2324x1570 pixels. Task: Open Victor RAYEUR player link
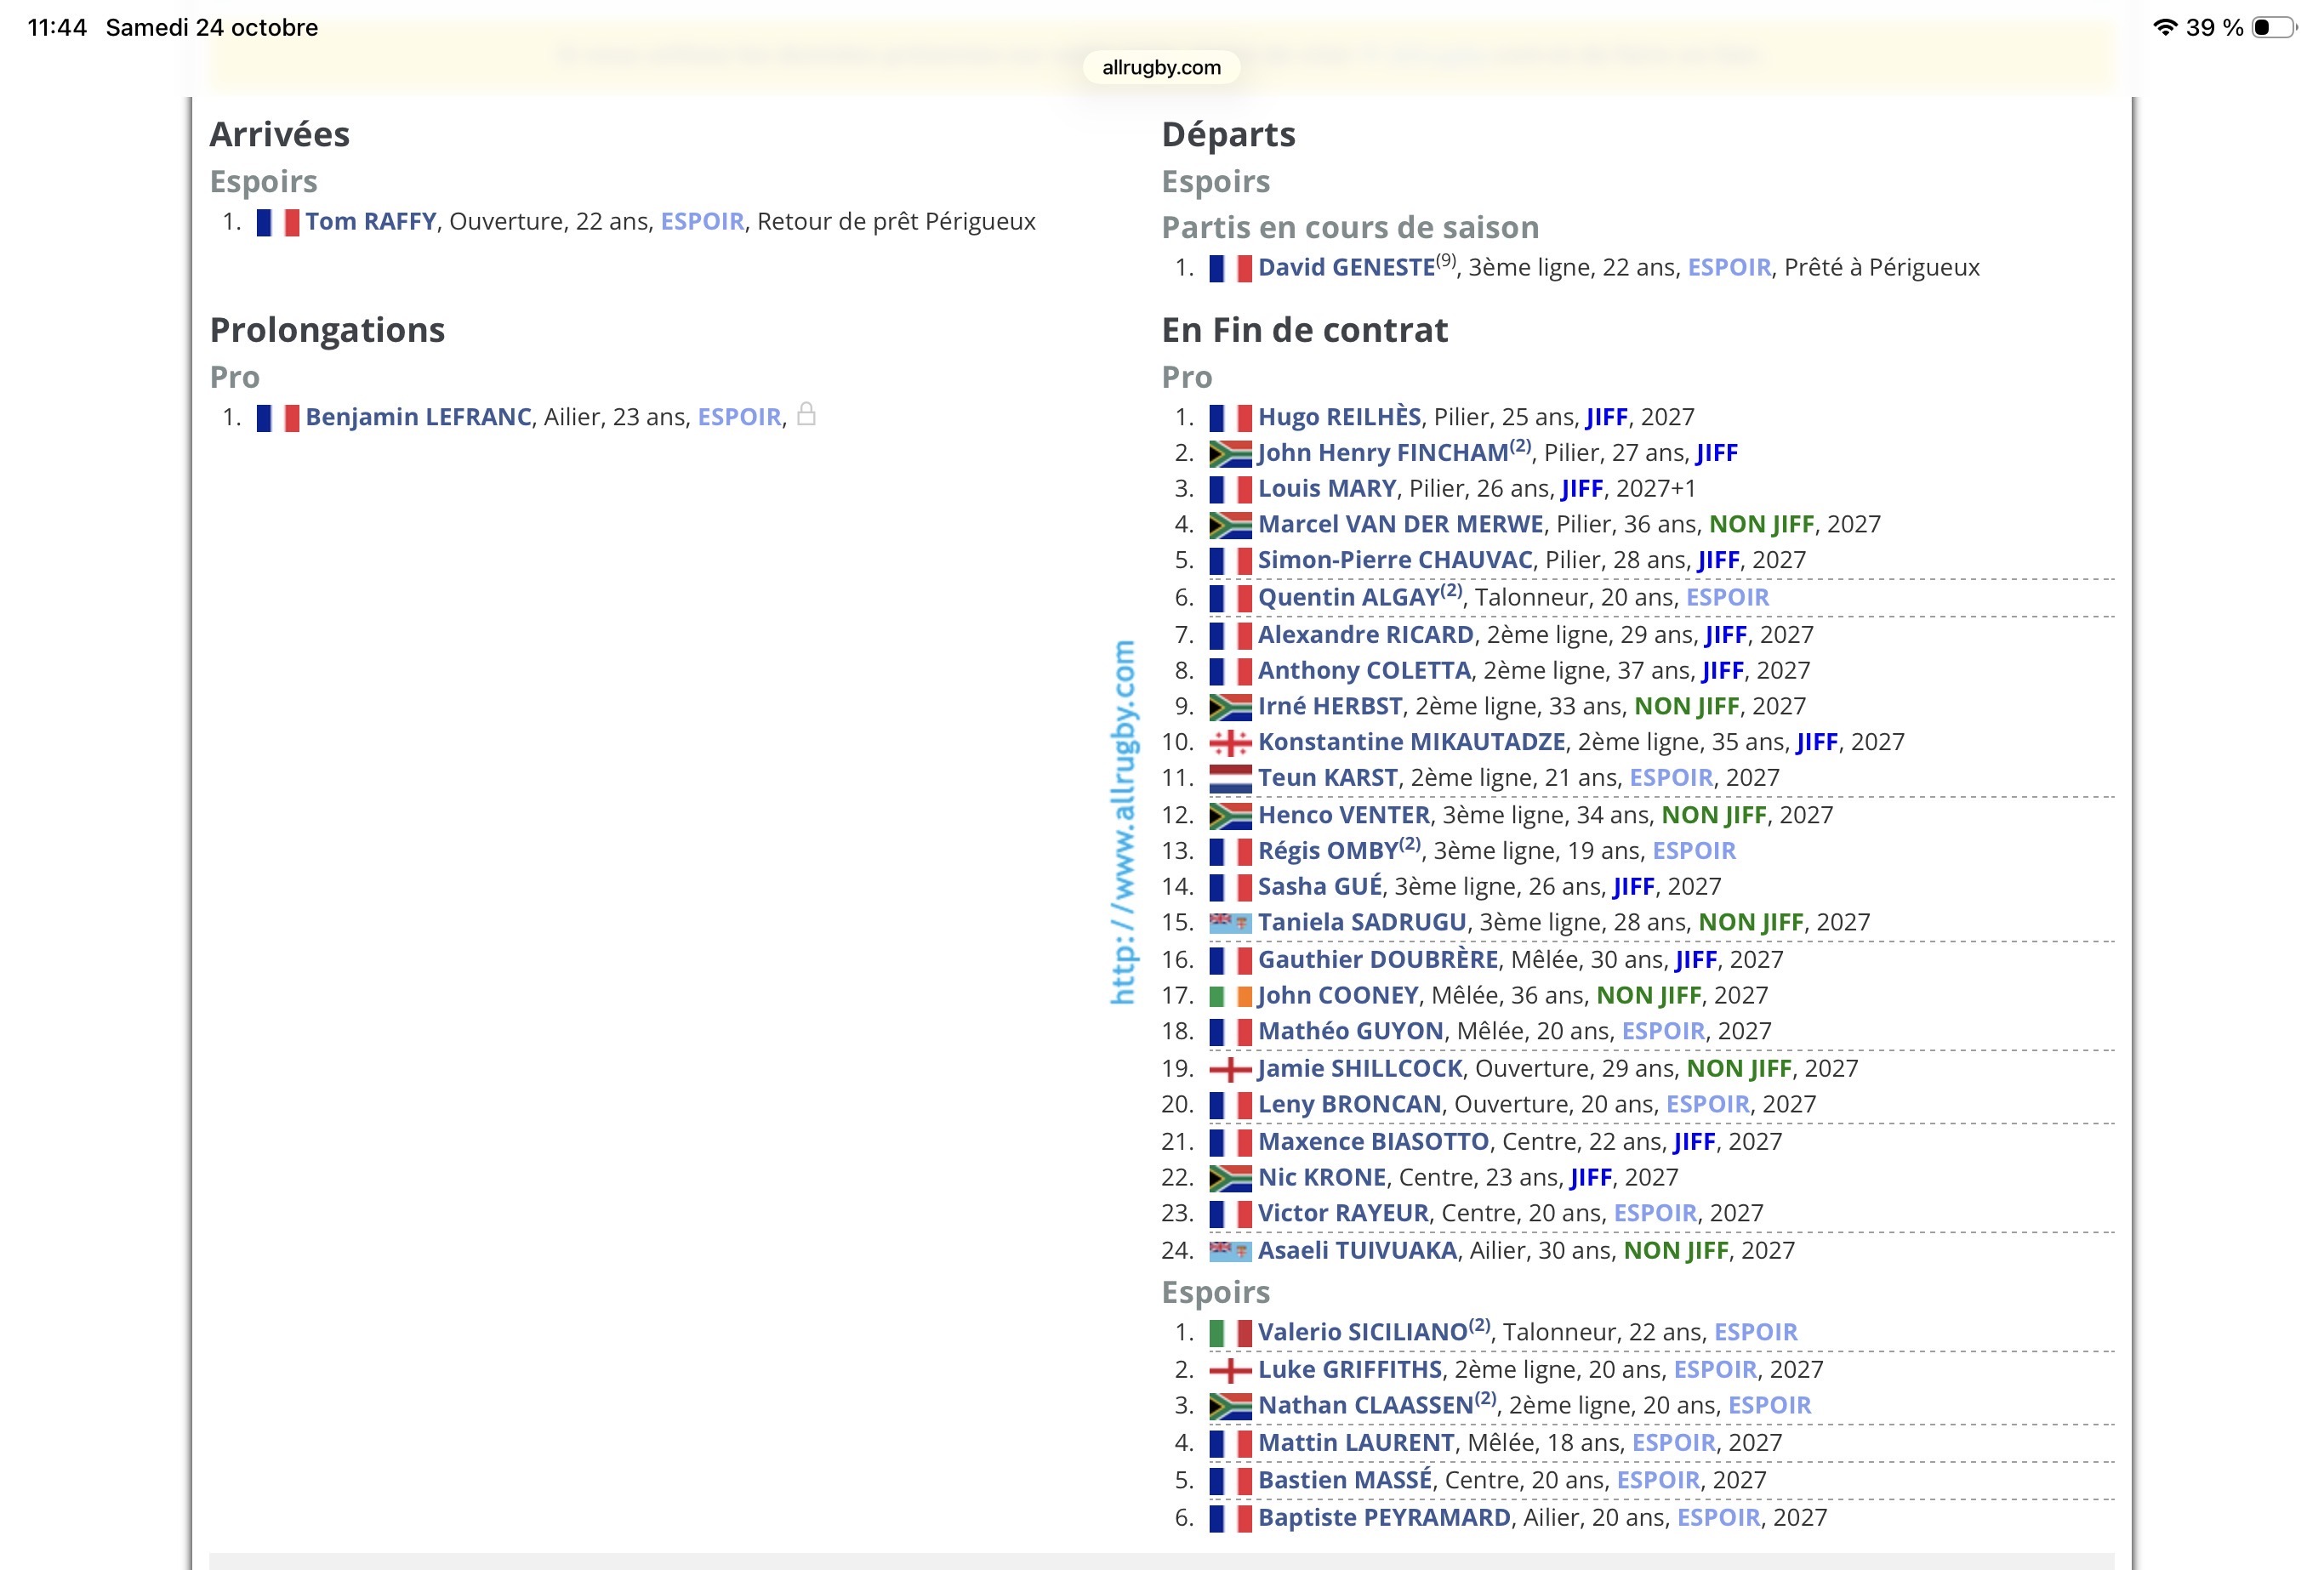click(x=1343, y=1213)
